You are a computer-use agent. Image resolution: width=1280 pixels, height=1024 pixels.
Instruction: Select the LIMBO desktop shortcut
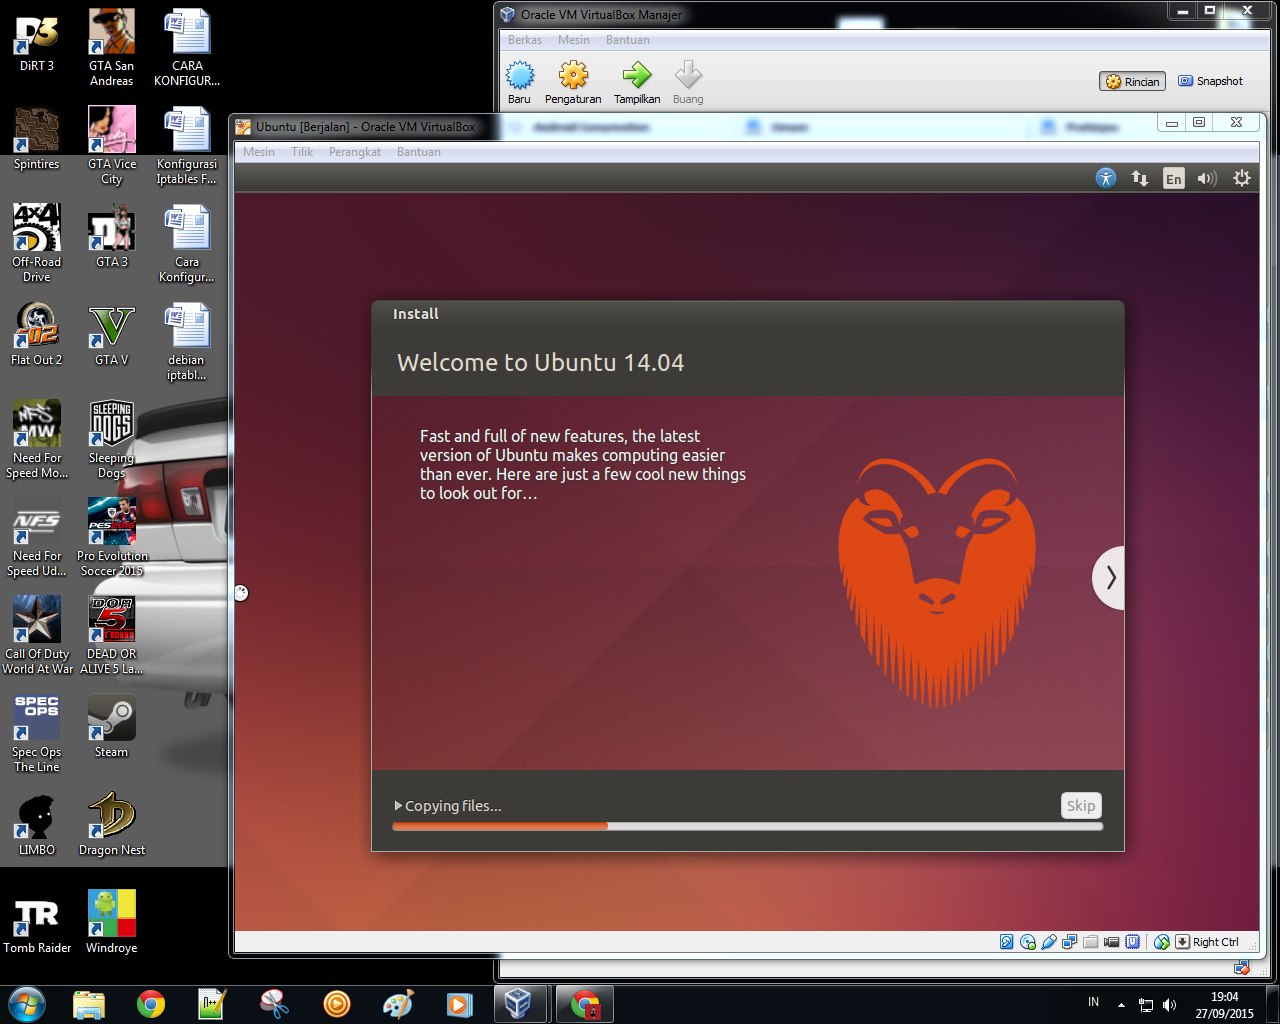[37, 826]
